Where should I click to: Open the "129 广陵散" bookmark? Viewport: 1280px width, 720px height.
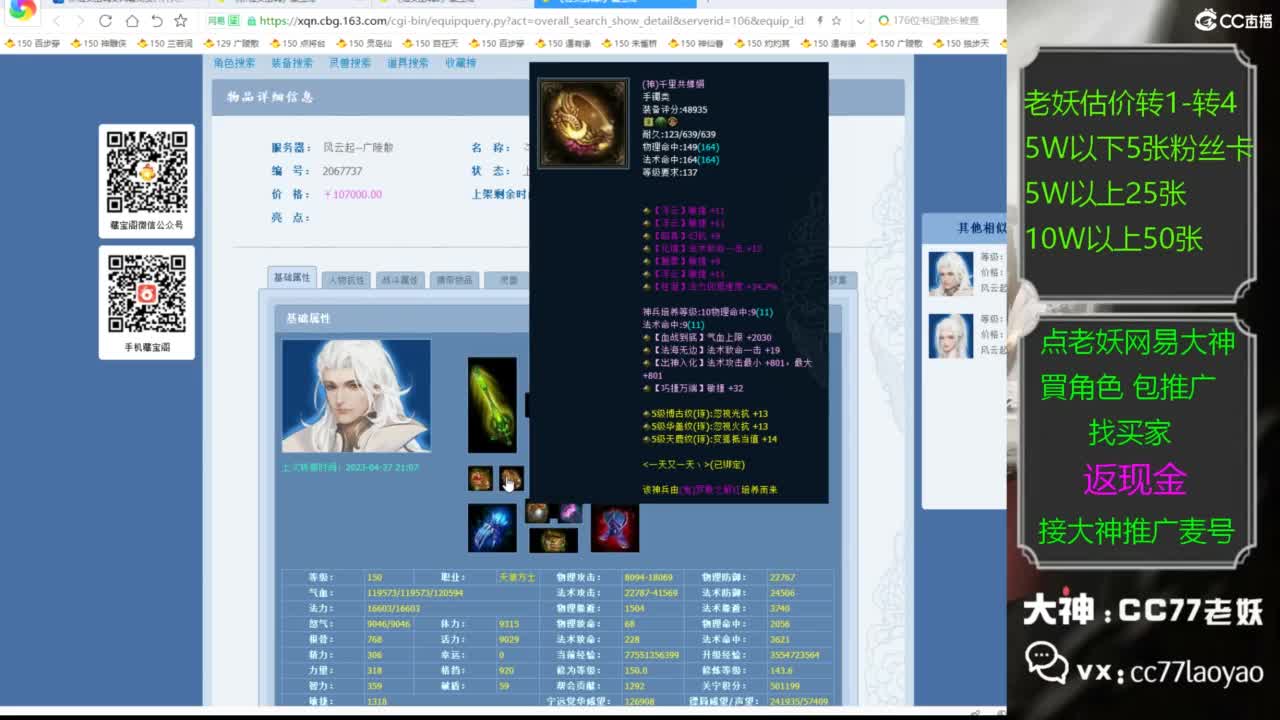coord(231,43)
